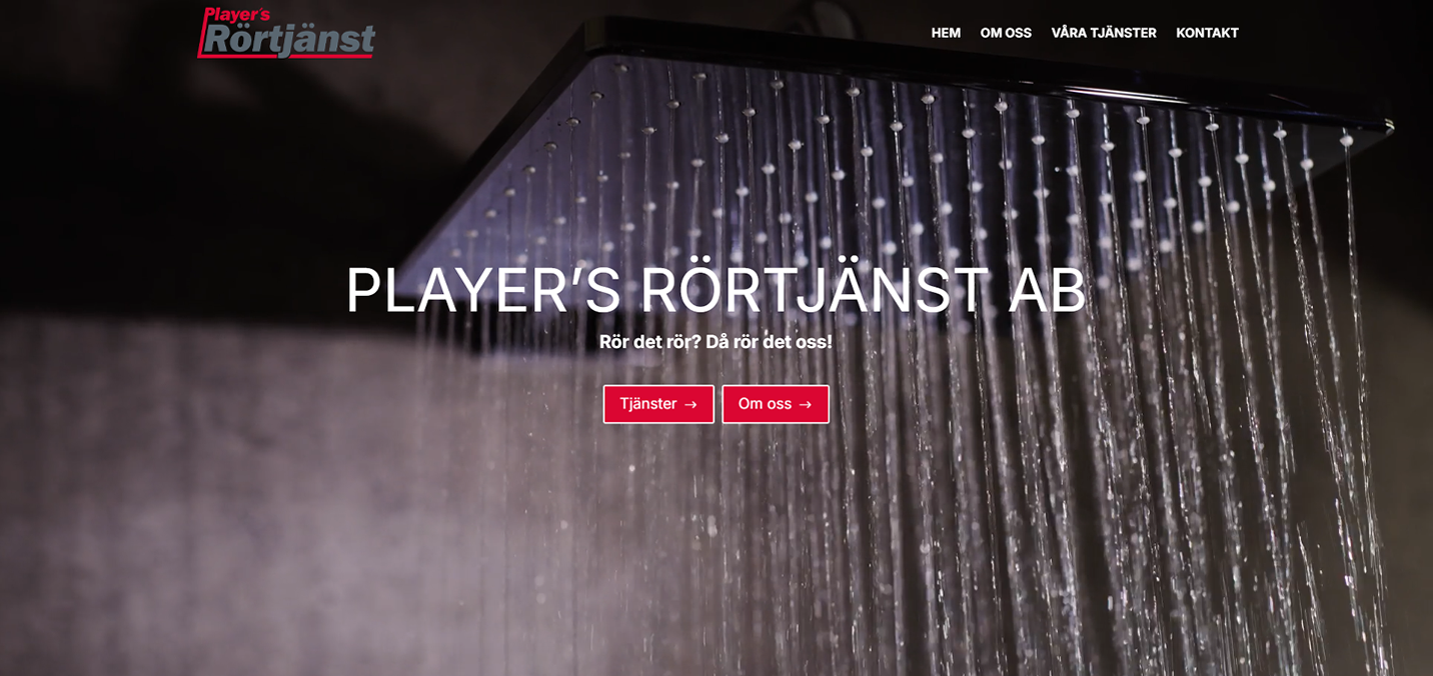Click the PLAYER'S RÖRTJÄNST AB heading
1433x676 pixels.
tap(716, 291)
